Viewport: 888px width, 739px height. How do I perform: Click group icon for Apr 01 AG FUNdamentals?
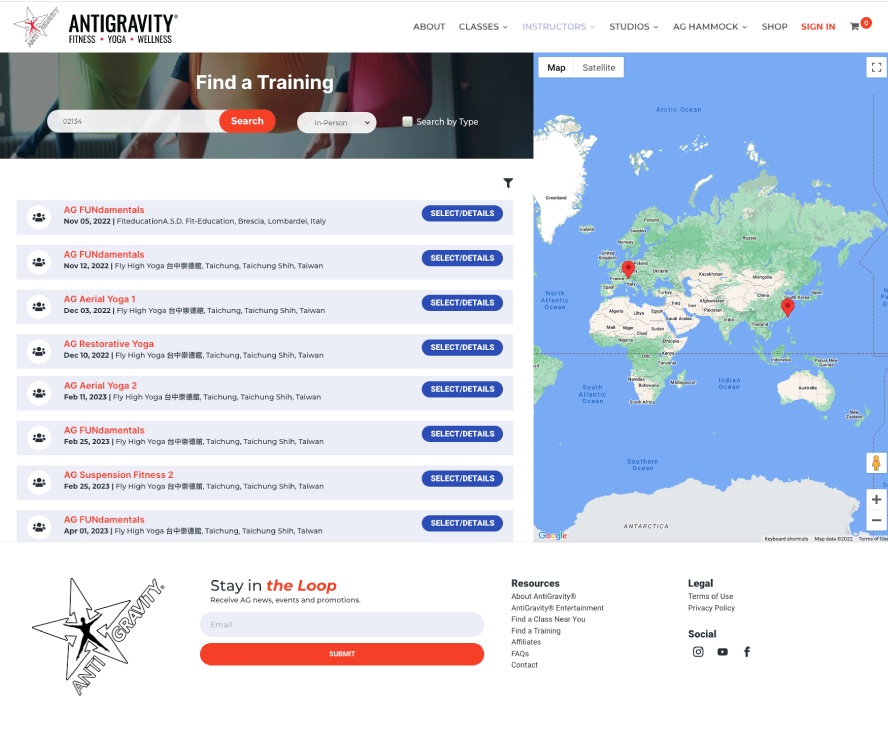(x=39, y=527)
